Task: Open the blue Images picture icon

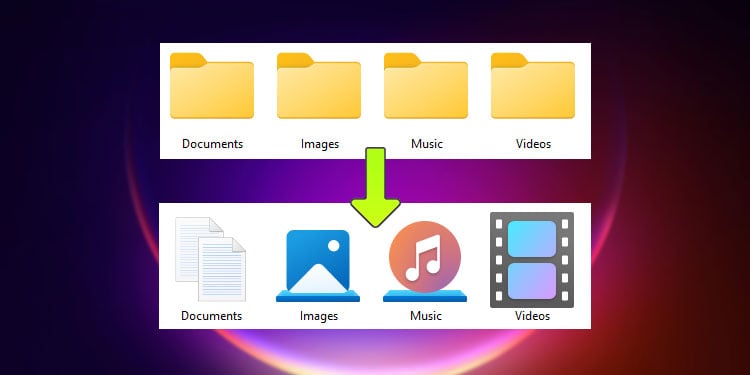Action: 318,266
